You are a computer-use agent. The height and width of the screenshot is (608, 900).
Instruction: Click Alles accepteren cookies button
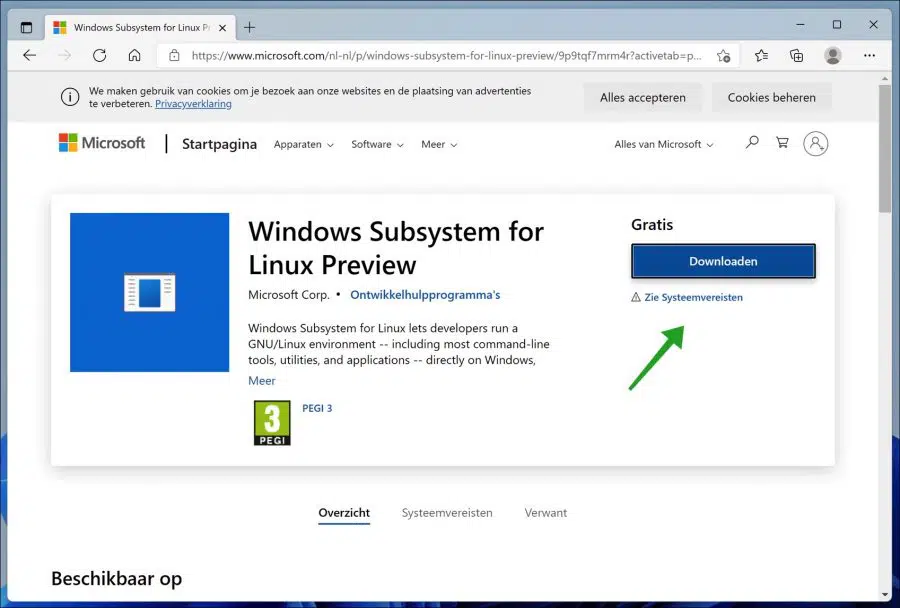click(x=643, y=98)
